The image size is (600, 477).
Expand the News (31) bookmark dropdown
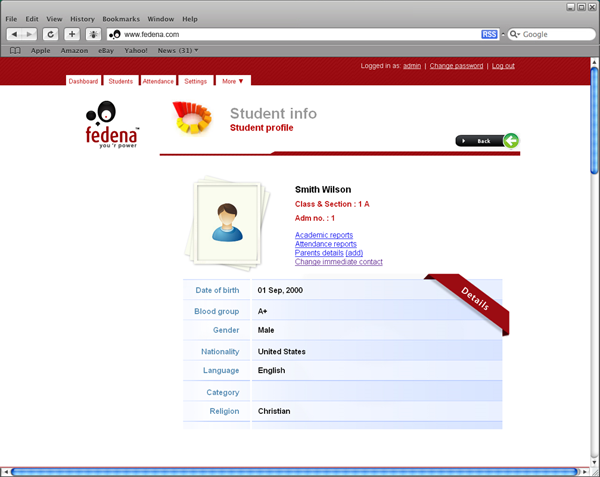point(178,50)
